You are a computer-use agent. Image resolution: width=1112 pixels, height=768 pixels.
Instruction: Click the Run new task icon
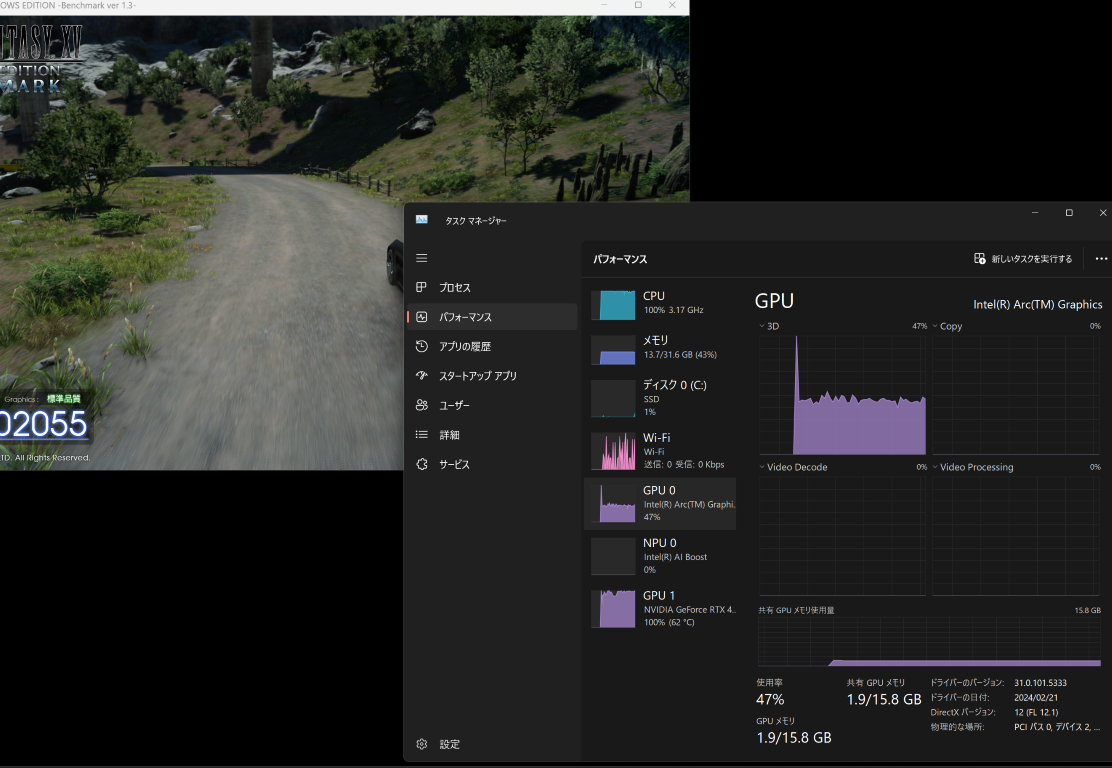tap(979, 259)
